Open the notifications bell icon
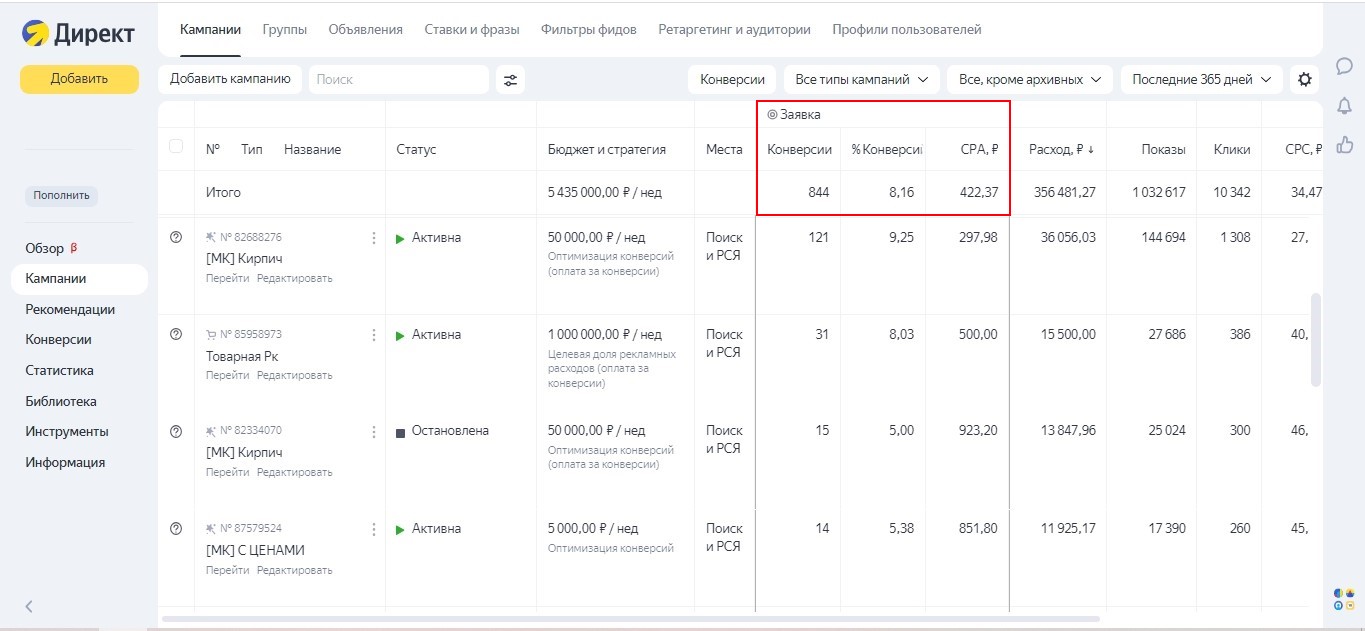1365x631 pixels. [x=1345, y=105]
